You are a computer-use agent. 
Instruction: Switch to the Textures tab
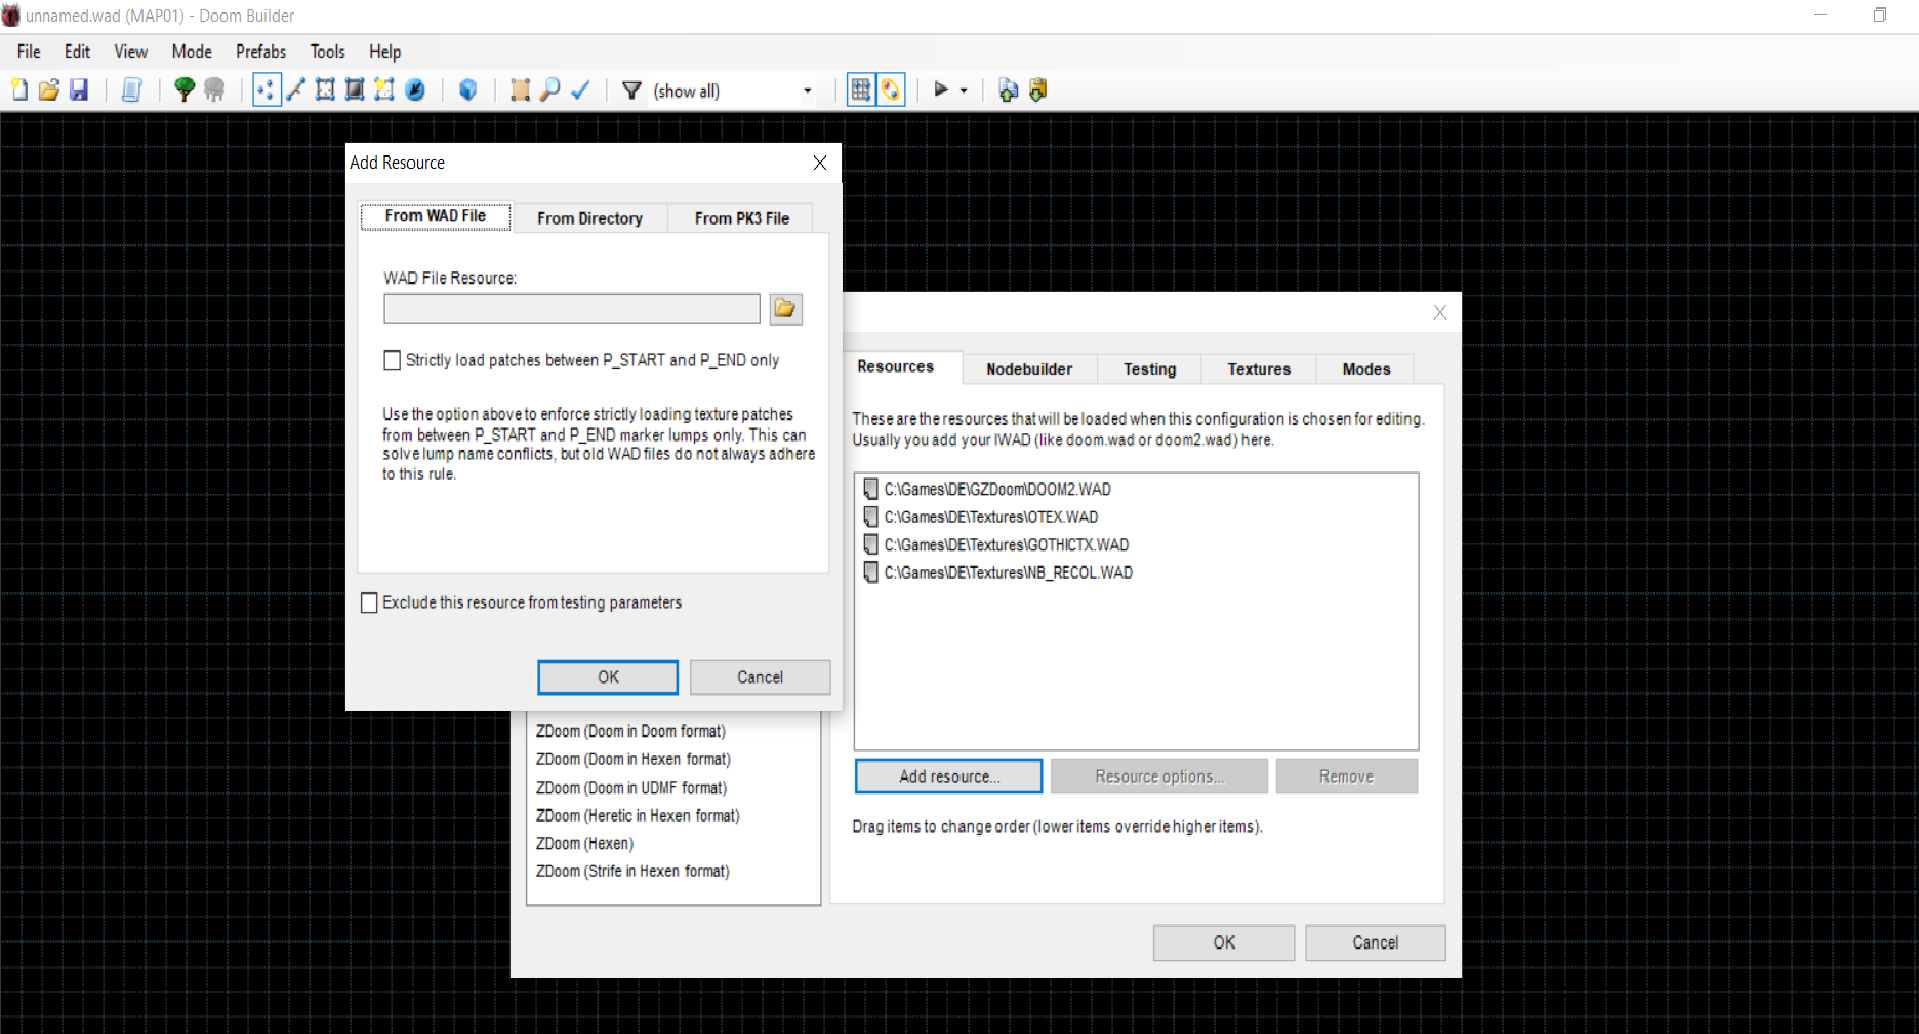1259,369
